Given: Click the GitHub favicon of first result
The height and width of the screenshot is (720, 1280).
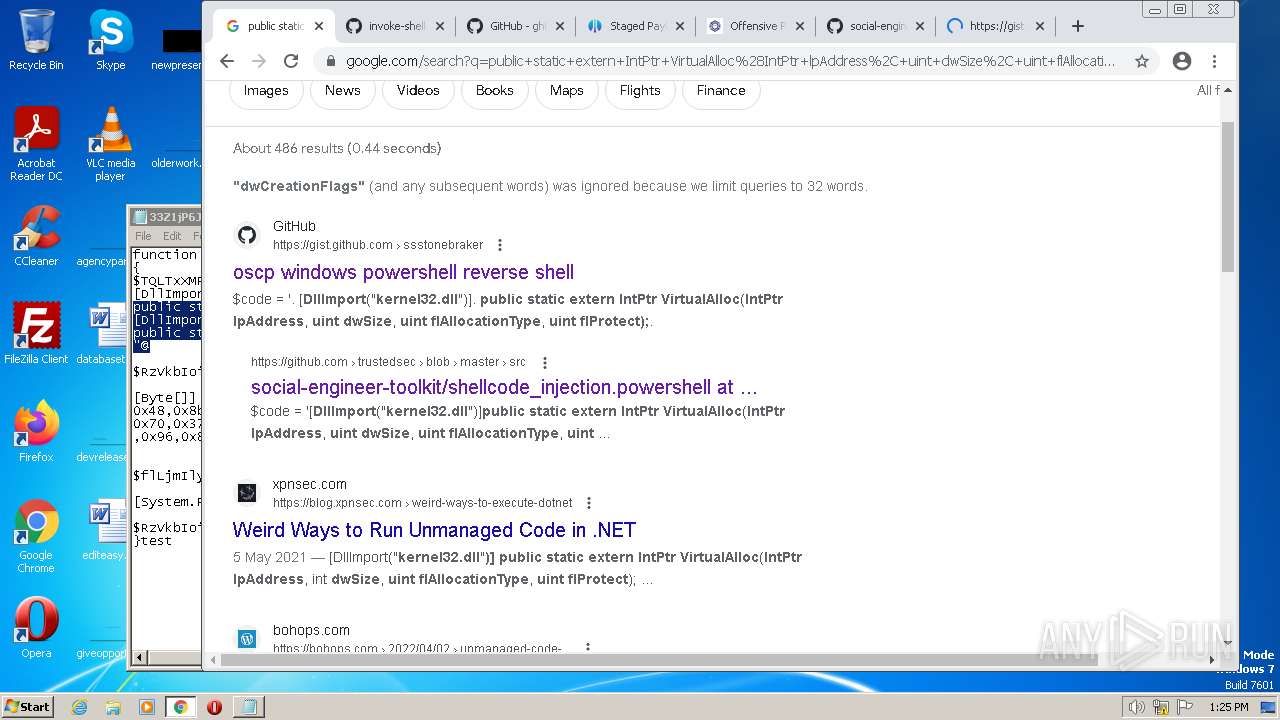Looking at the screenshot, I should pos(247,235).
